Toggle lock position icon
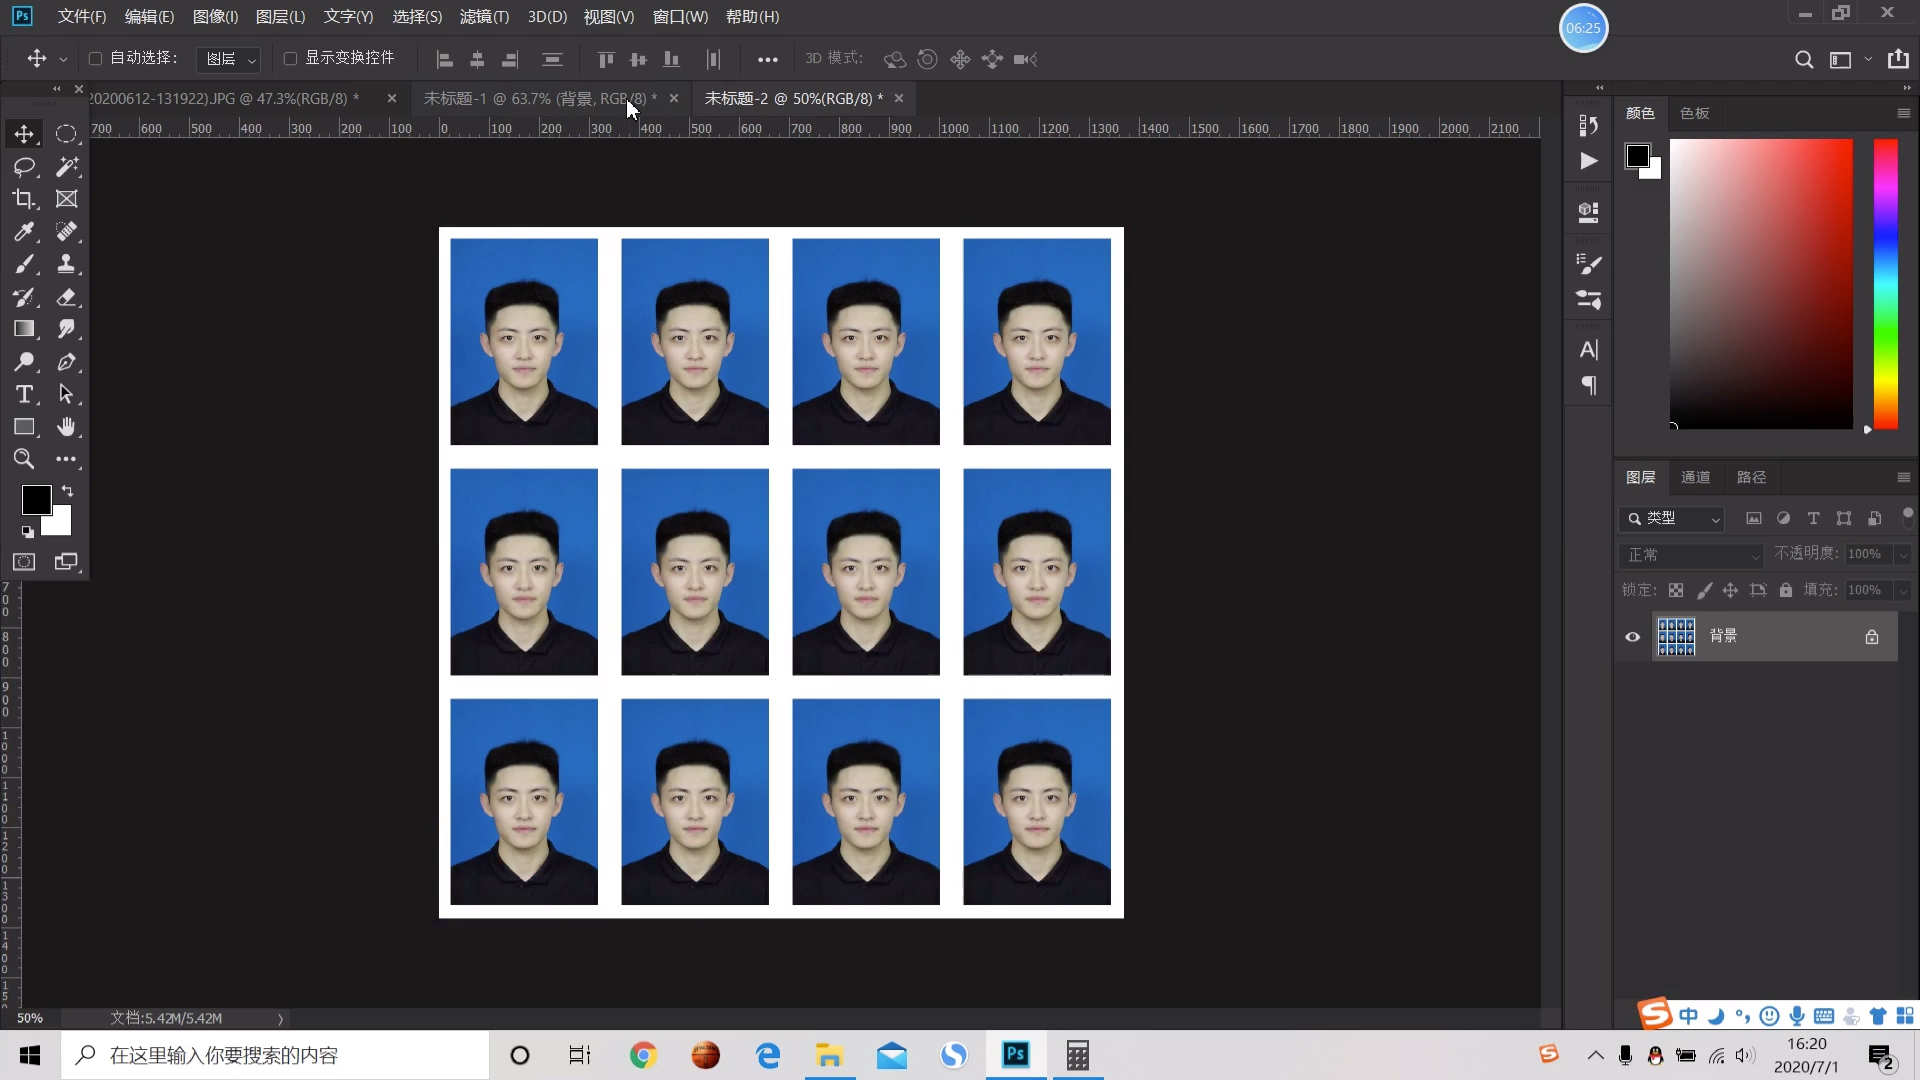The height and width of the screenshot is (1080, 1920). [x=1730, y=590]
